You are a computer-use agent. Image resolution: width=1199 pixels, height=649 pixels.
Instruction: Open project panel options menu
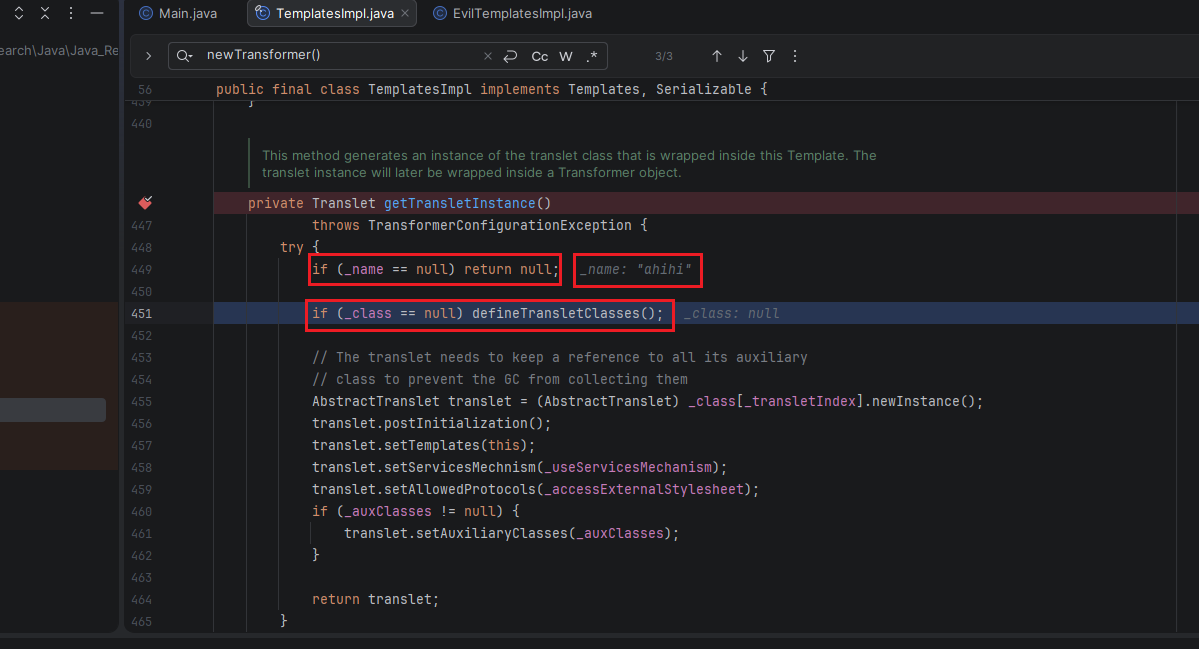(x=70, y=13)
